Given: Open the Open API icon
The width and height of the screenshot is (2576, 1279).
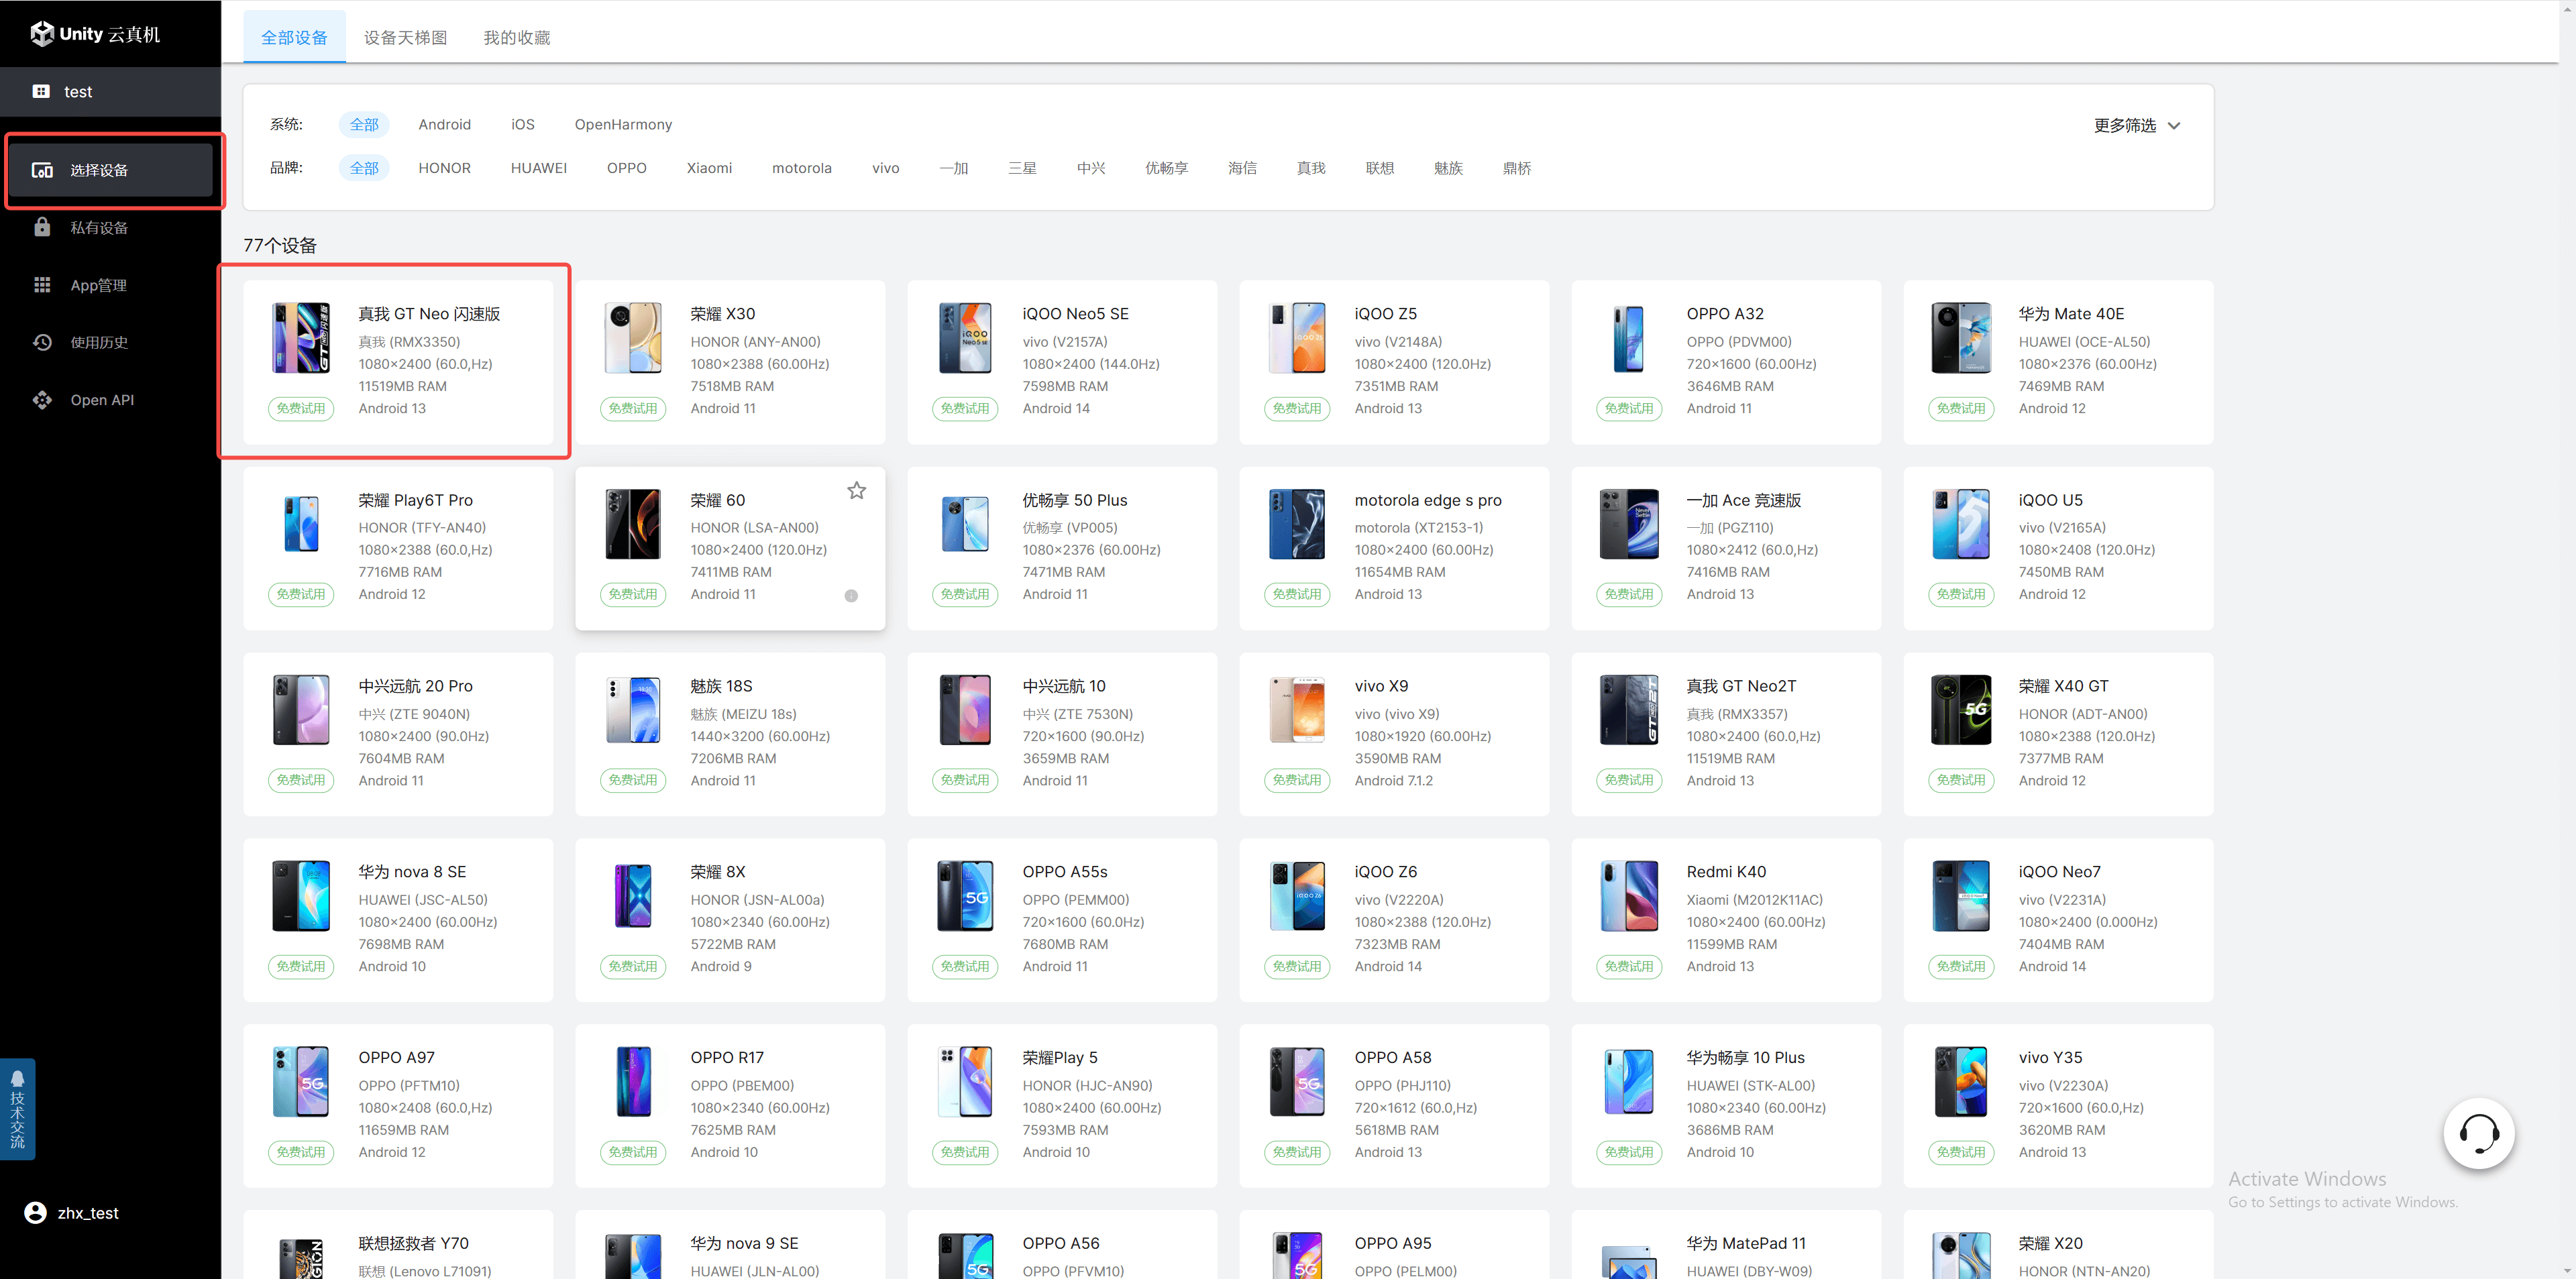Looking at the screenshot, I should (x=42, y=400).
